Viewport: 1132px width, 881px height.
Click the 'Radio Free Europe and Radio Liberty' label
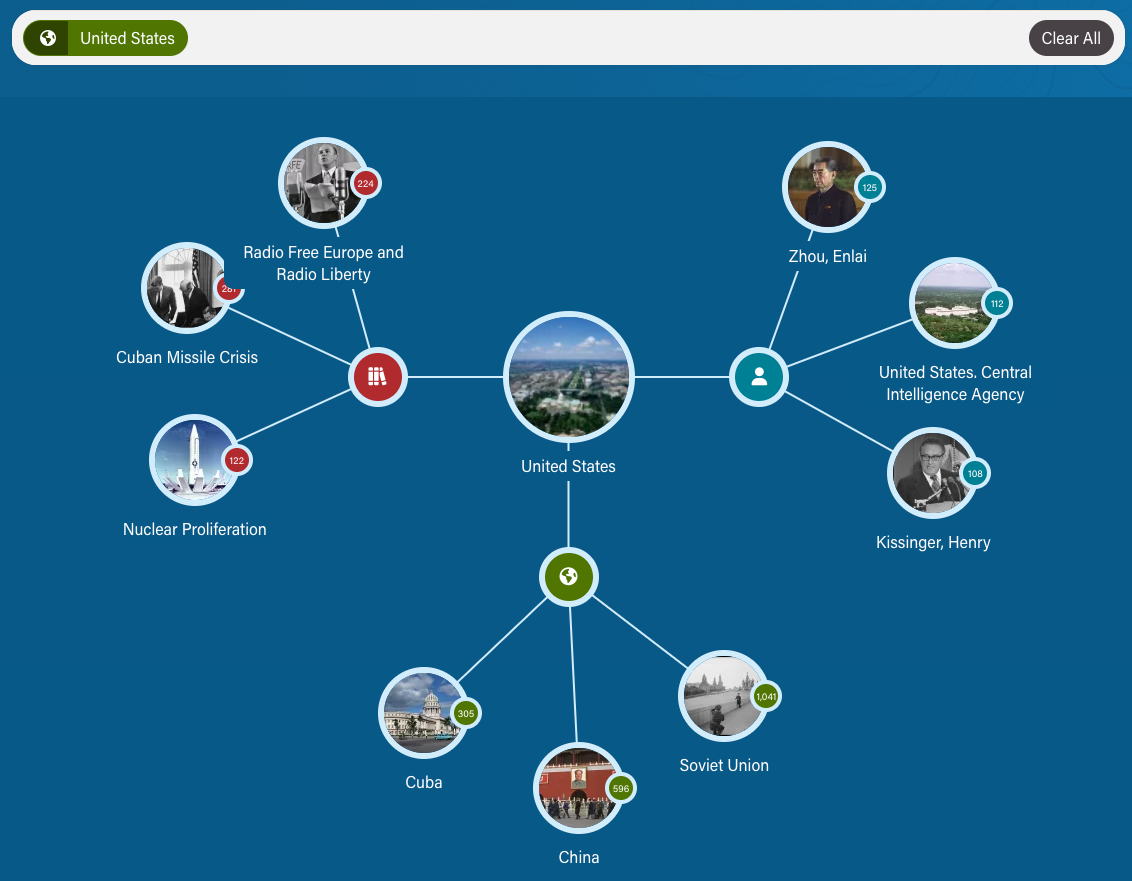(x=323, y=263)
